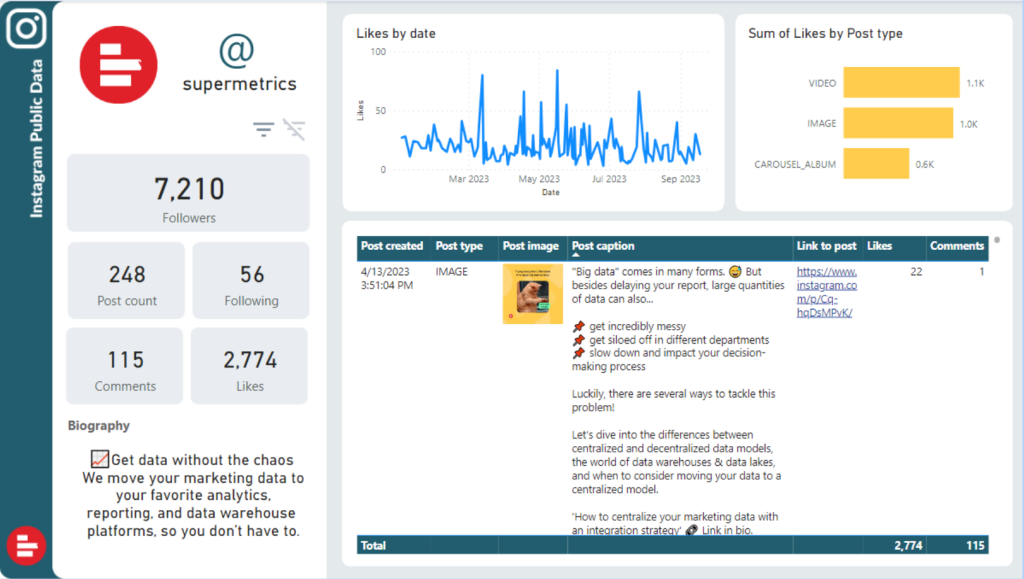Click the Comments column header
Screen dimensions: 1024x579
pos(957,246)
